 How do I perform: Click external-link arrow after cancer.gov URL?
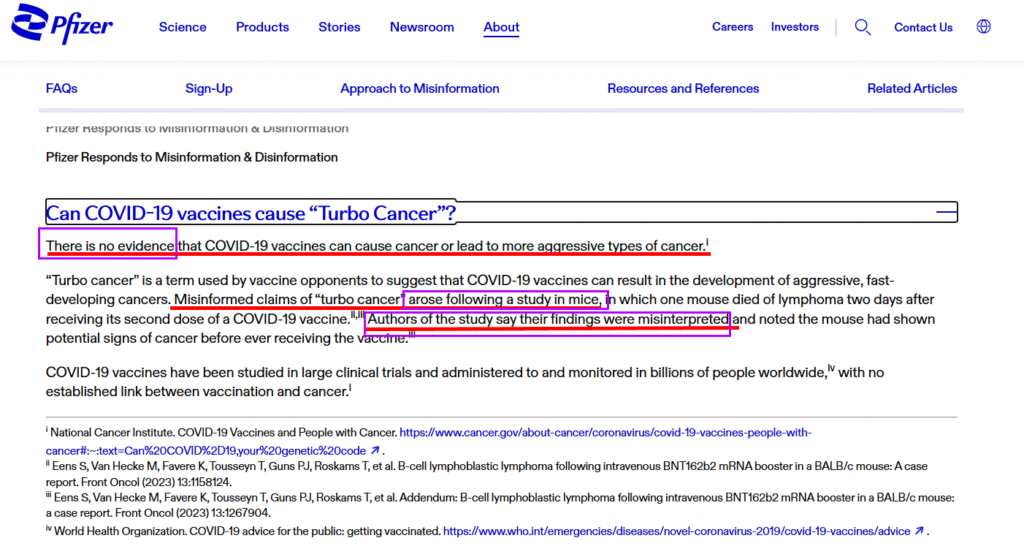click(x=375, y=451)
